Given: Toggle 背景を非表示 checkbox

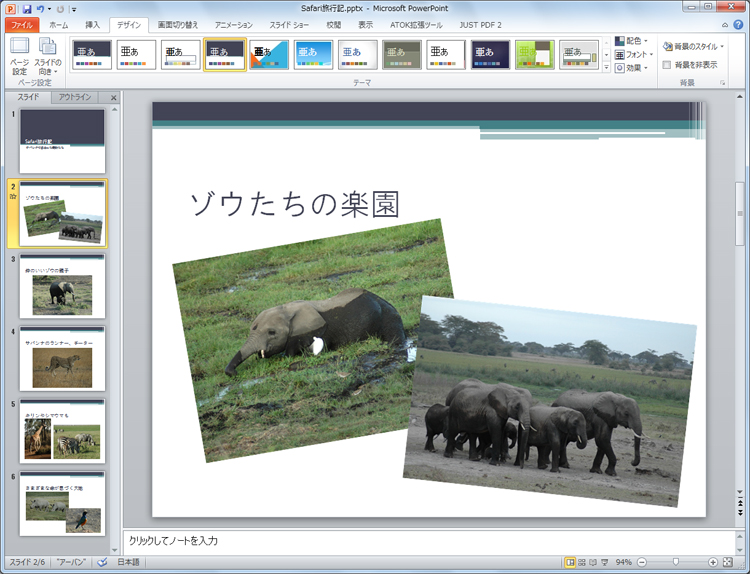Looking at the screenshot, I should pos(667,65).
